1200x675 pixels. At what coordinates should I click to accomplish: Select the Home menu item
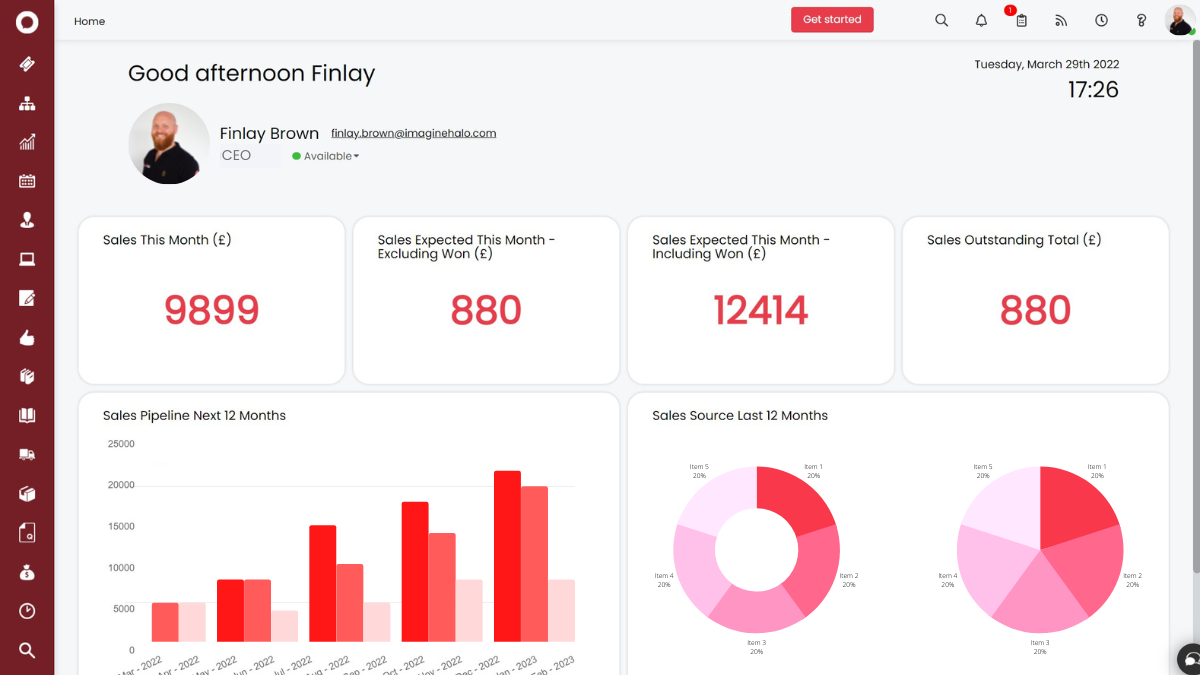89,20
